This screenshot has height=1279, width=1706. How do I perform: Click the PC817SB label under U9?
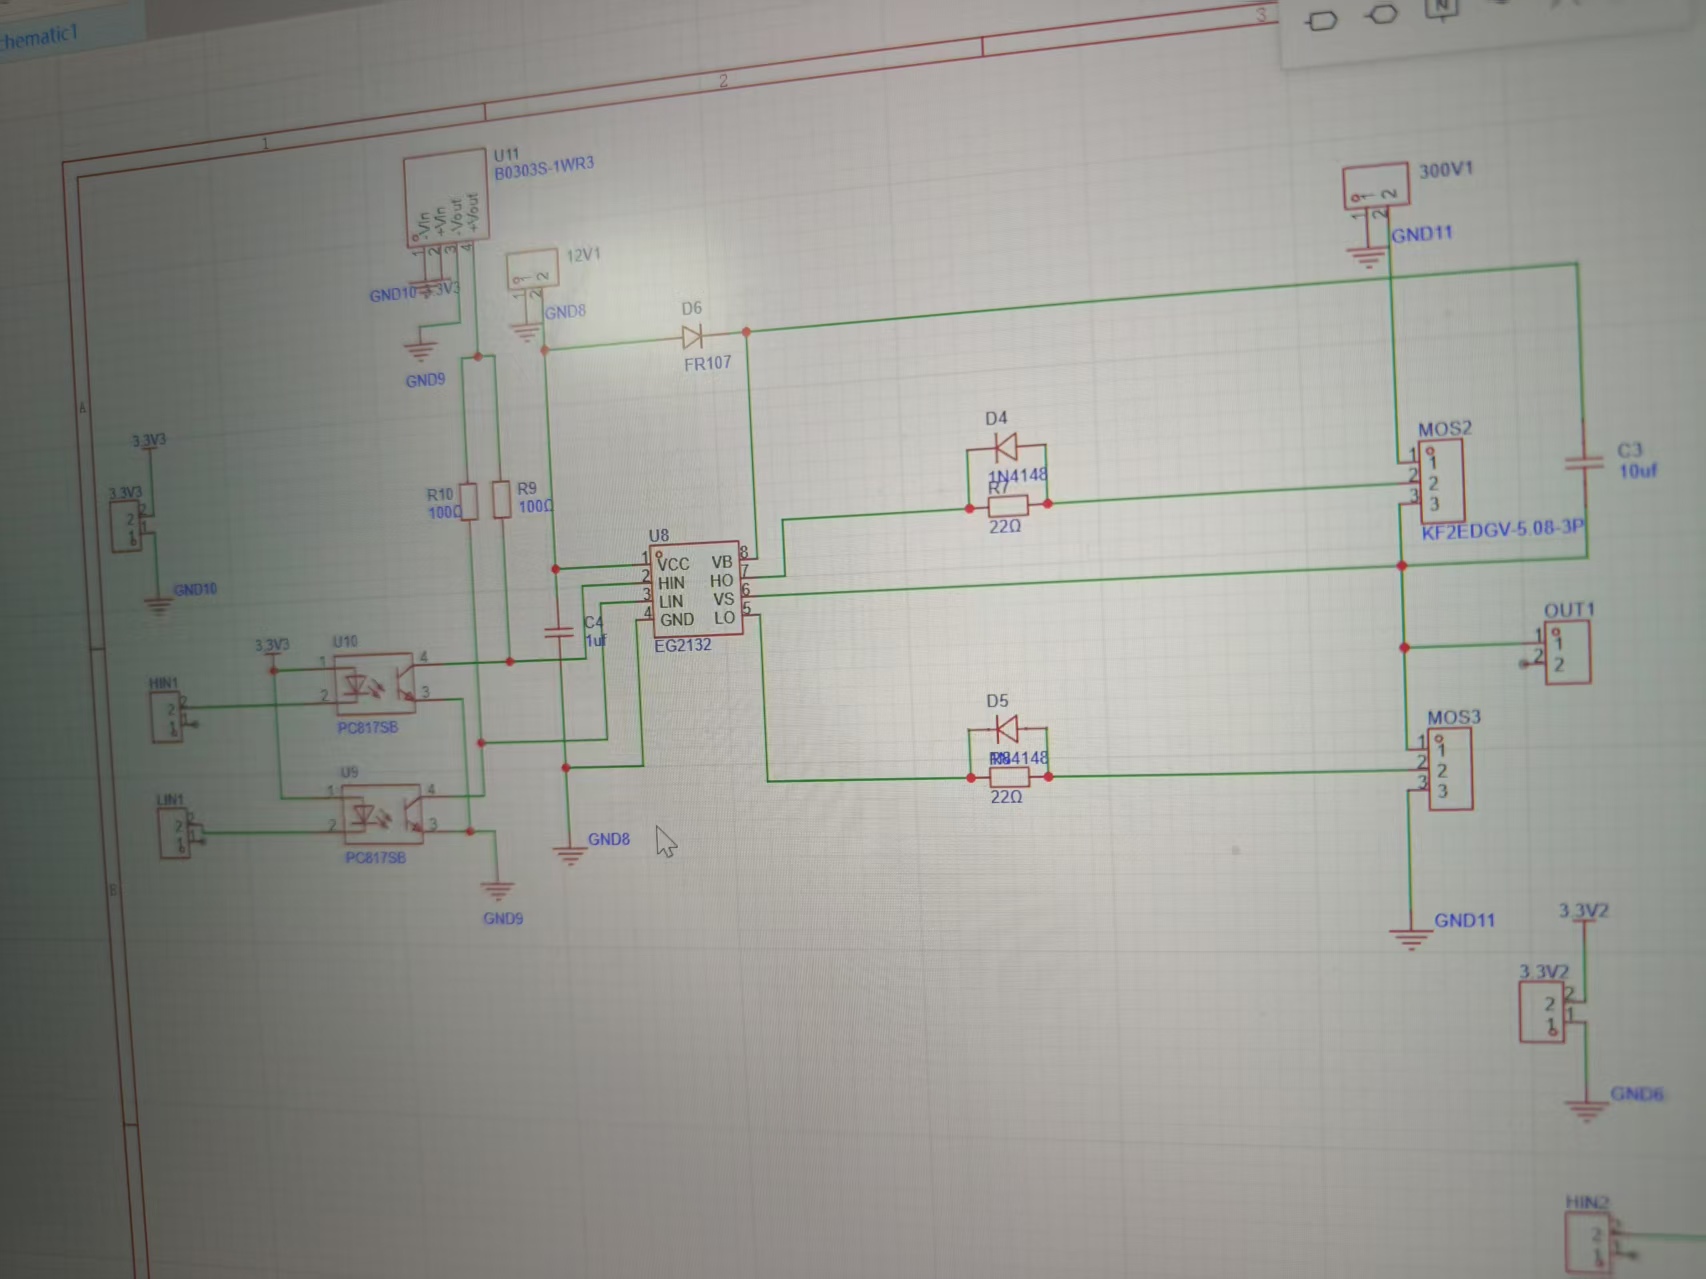coord(376,858)
